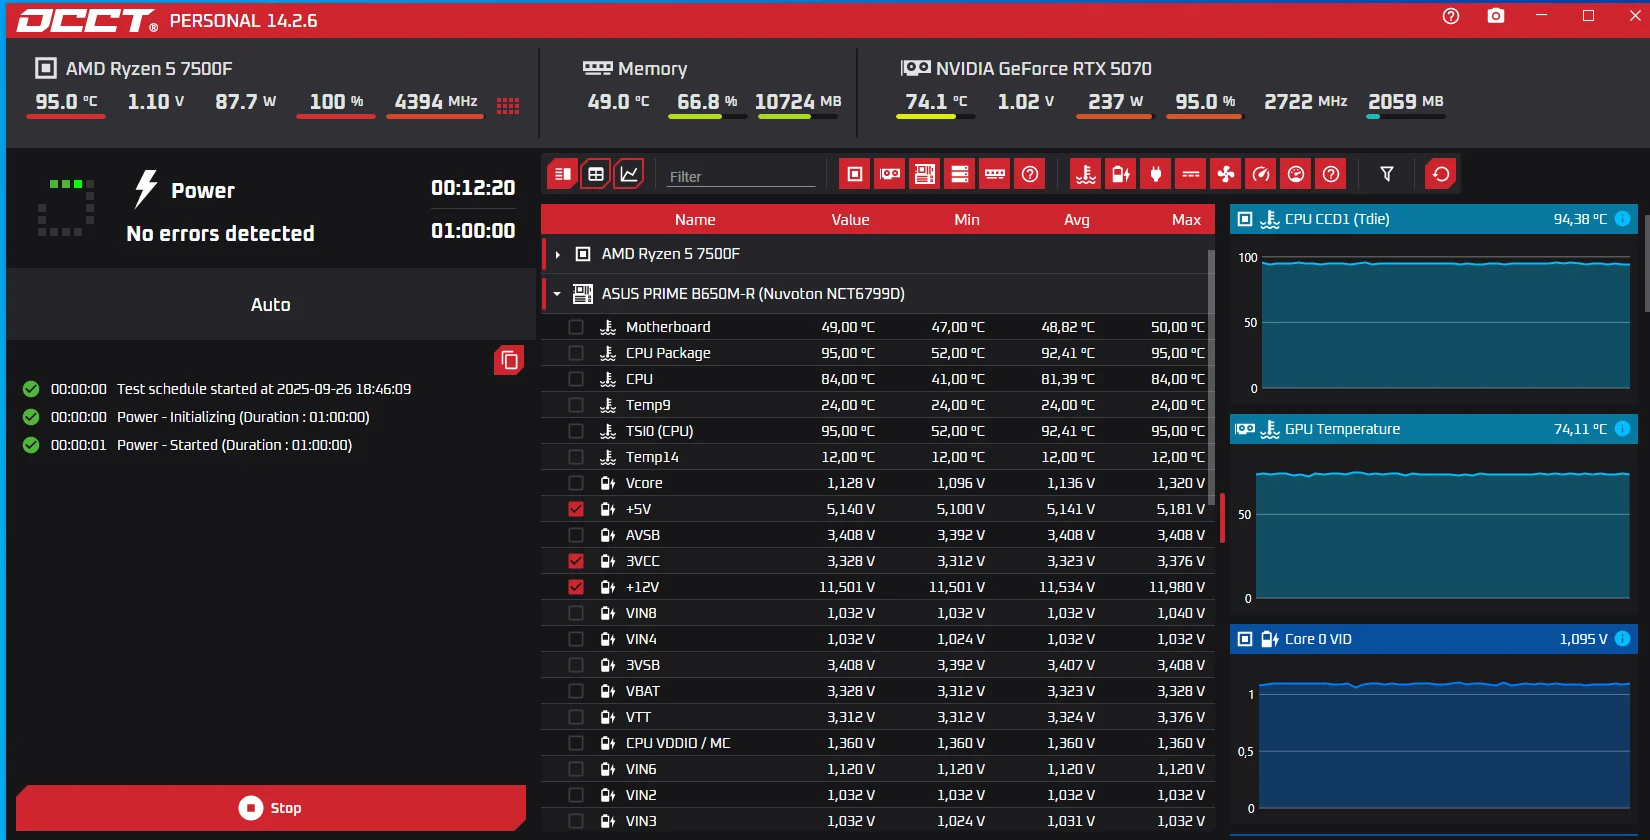Click the GPU Temperature graph header
The width and height of the screenshot is (1650, 840).
1434,429
